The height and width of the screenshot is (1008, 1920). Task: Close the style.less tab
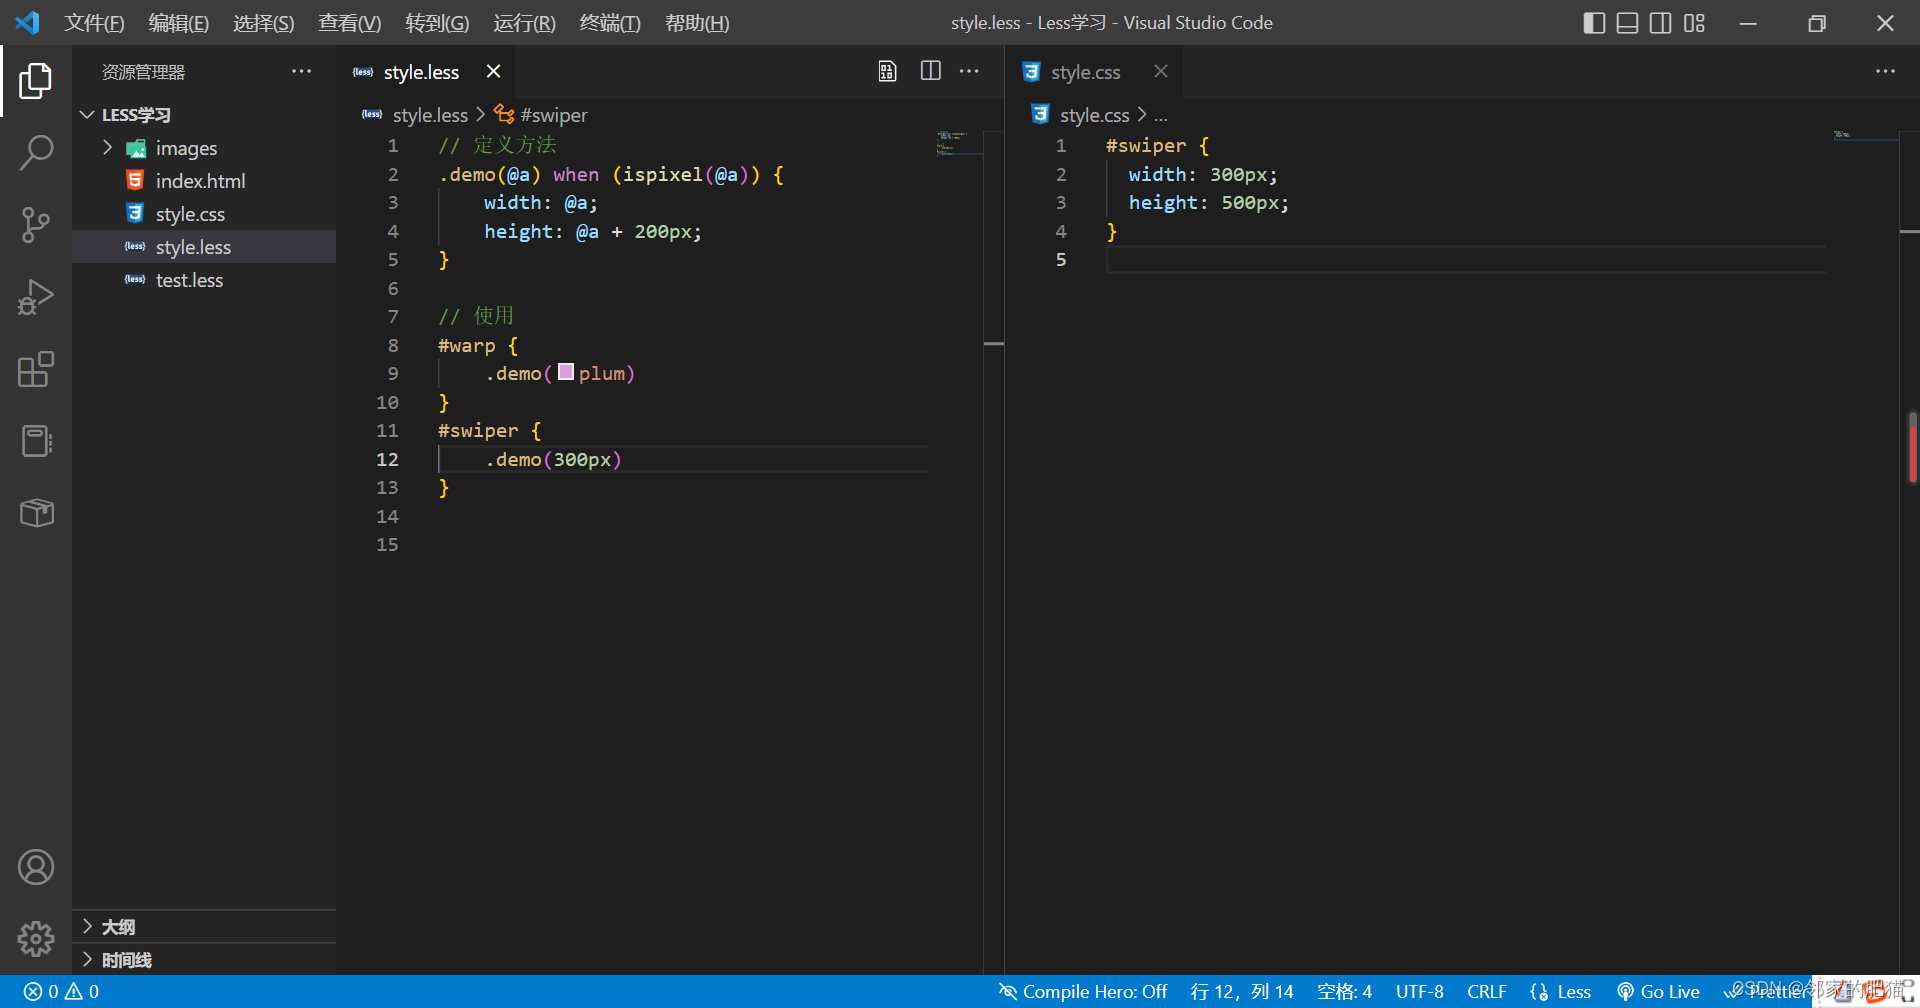pyautogui.click(x=493, y=71)
